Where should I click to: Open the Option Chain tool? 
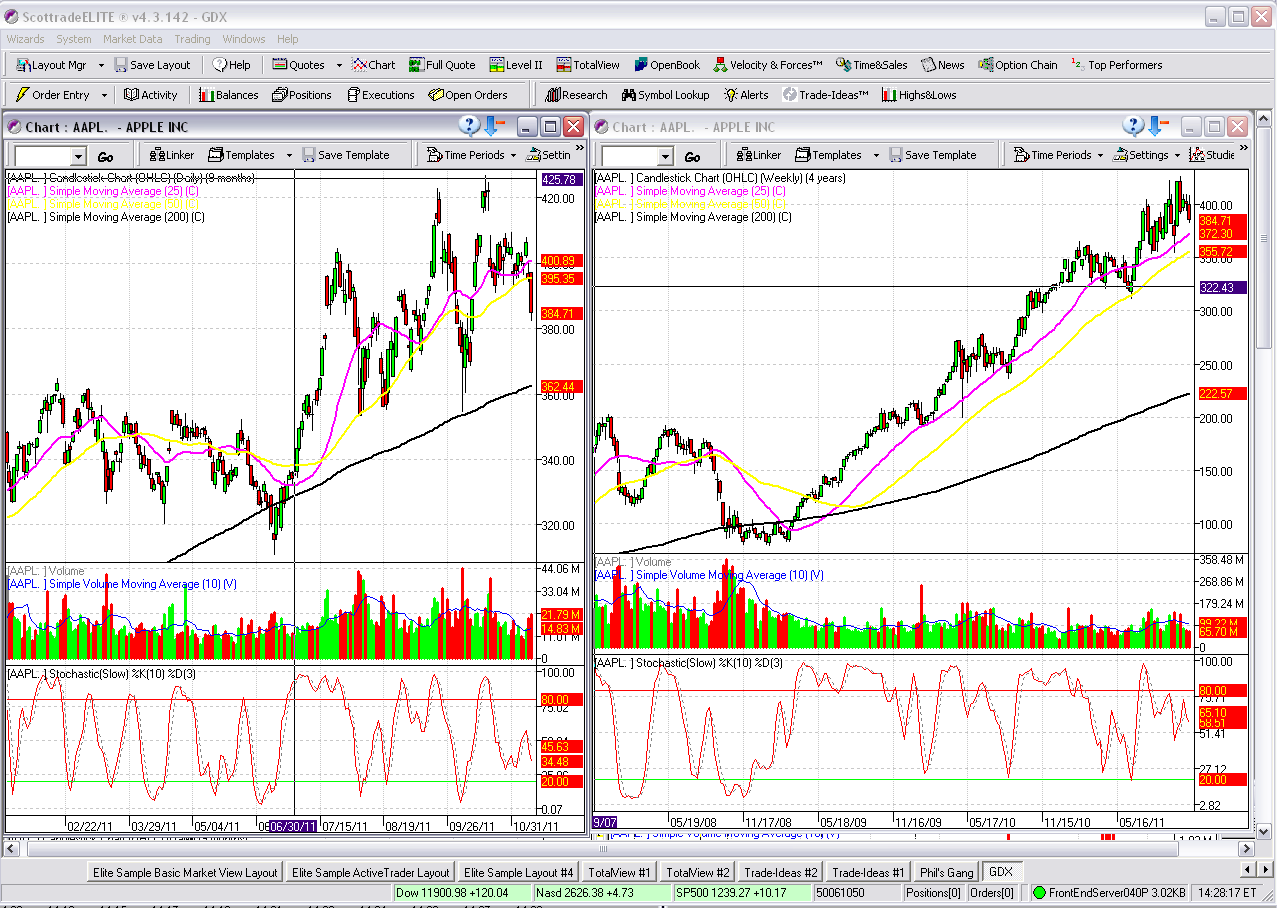(x=1018, y=65)
